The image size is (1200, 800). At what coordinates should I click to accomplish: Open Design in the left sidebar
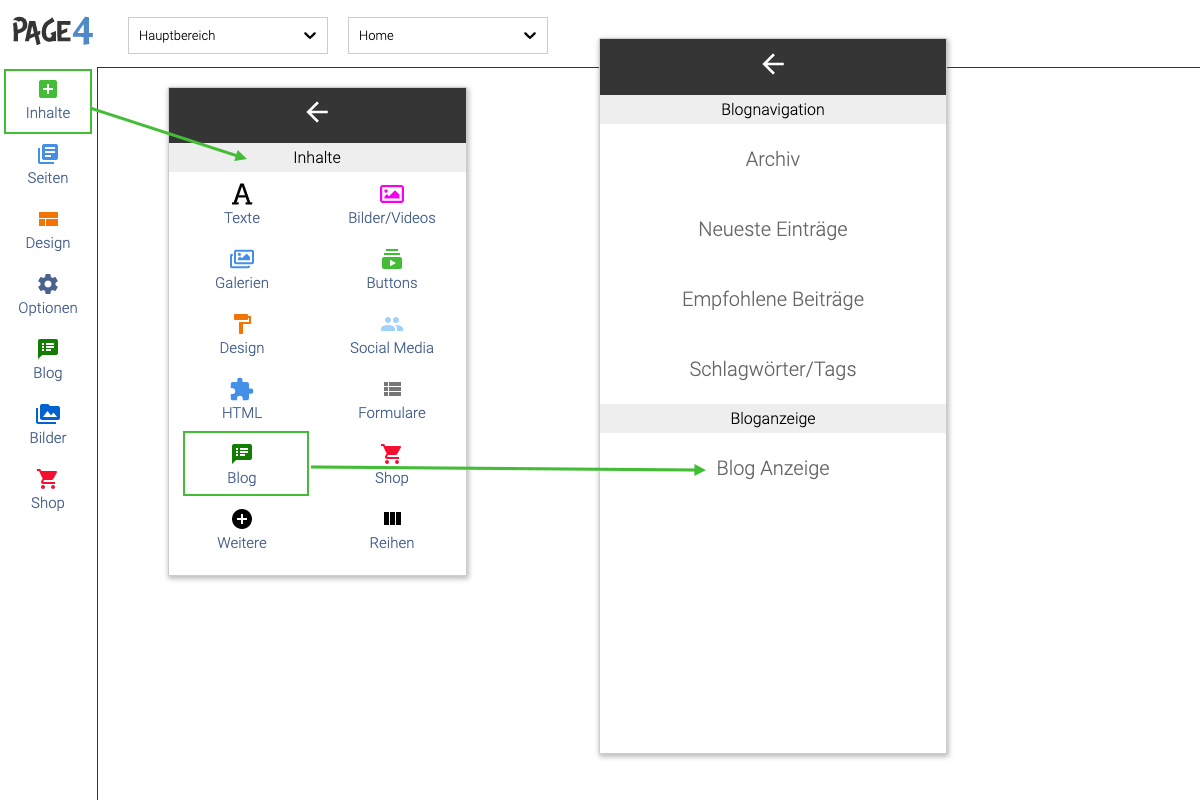point(48,231)
